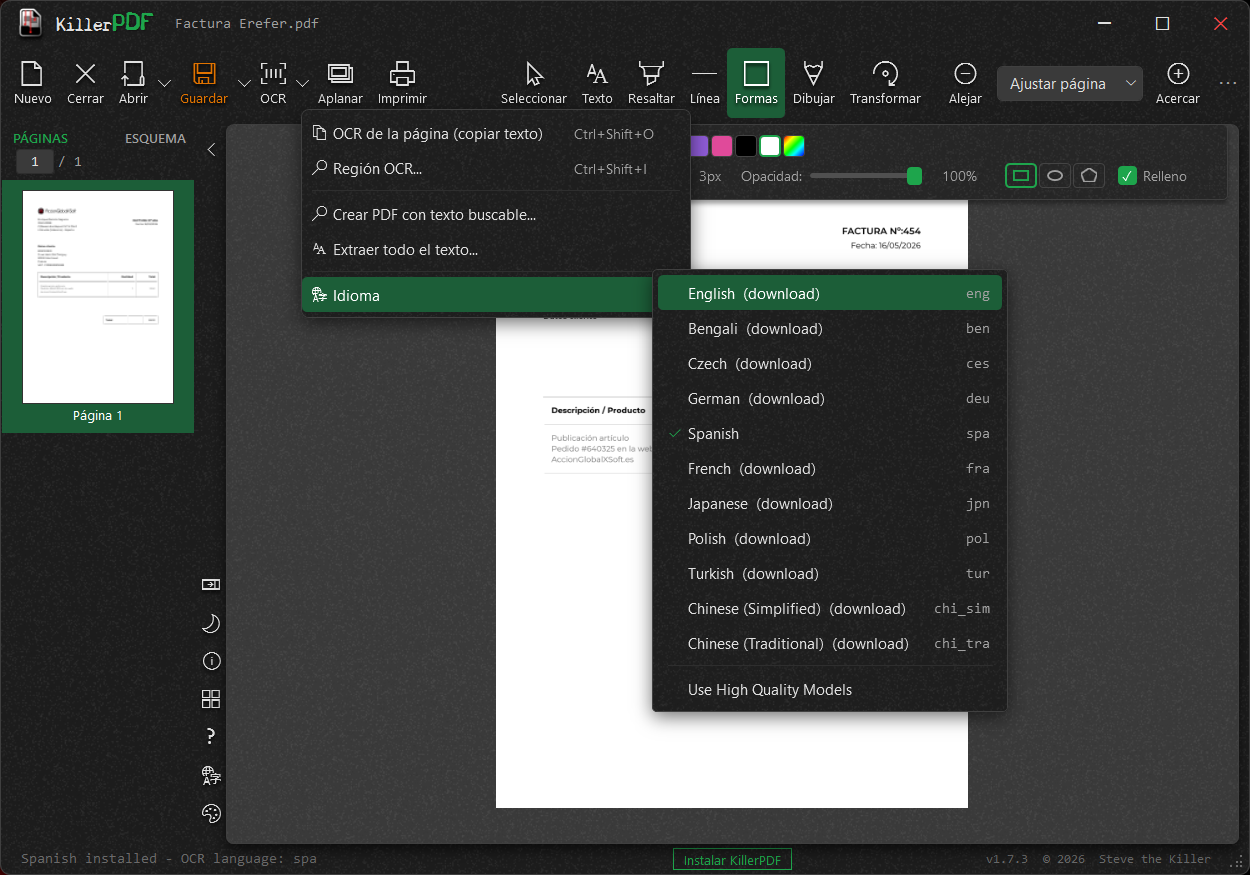Choose German (download) OCR language
Viewport: 1250px width, 875px height.
pyautogui.click(x=829, y=399)
